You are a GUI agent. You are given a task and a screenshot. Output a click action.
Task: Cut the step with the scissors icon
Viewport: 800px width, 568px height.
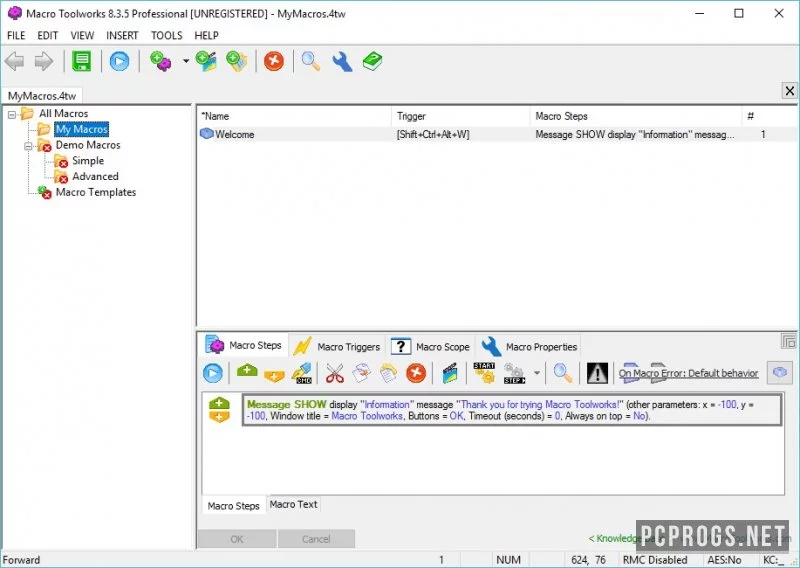pos(335,374)
